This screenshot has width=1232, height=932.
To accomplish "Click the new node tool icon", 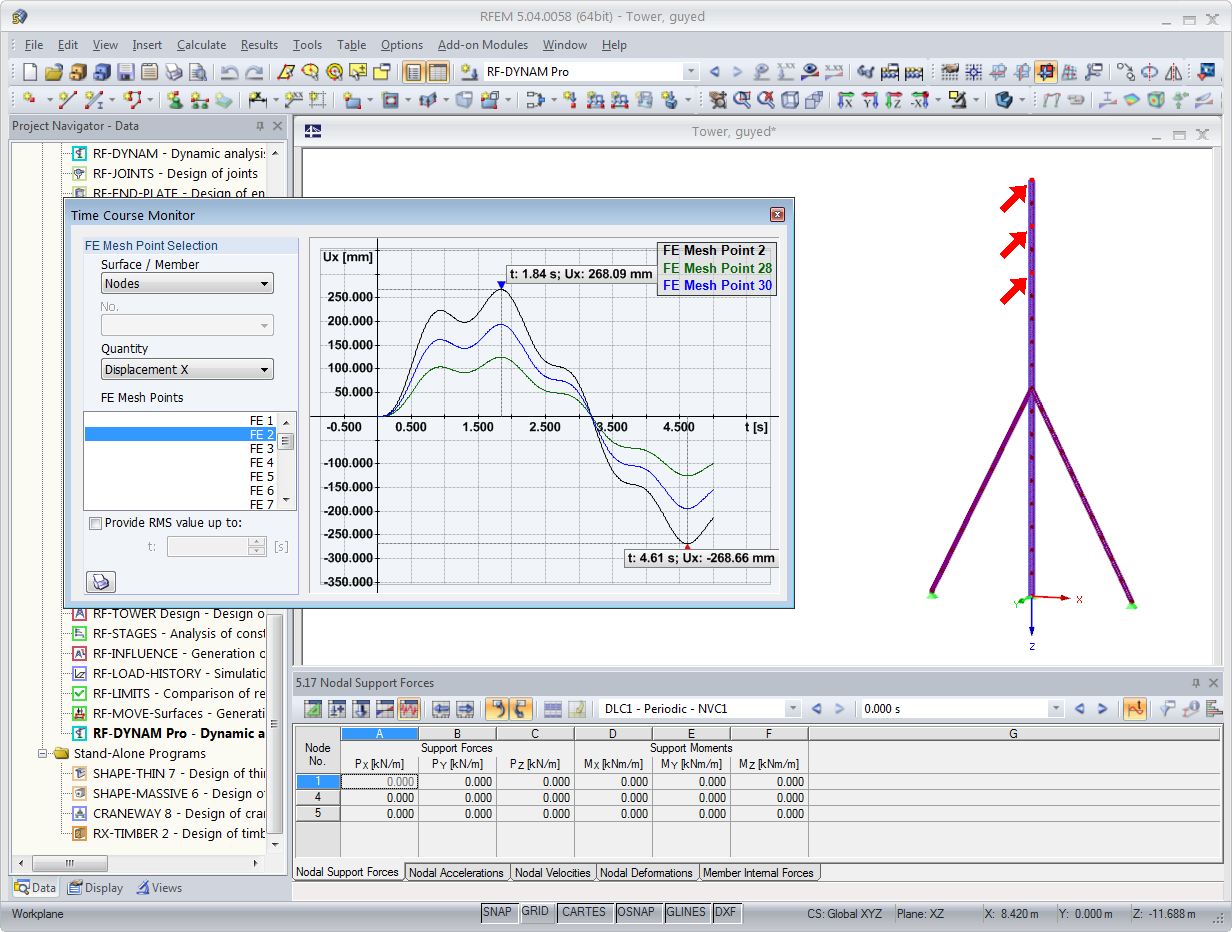I will pyautogui.click(x=28, y=100).
